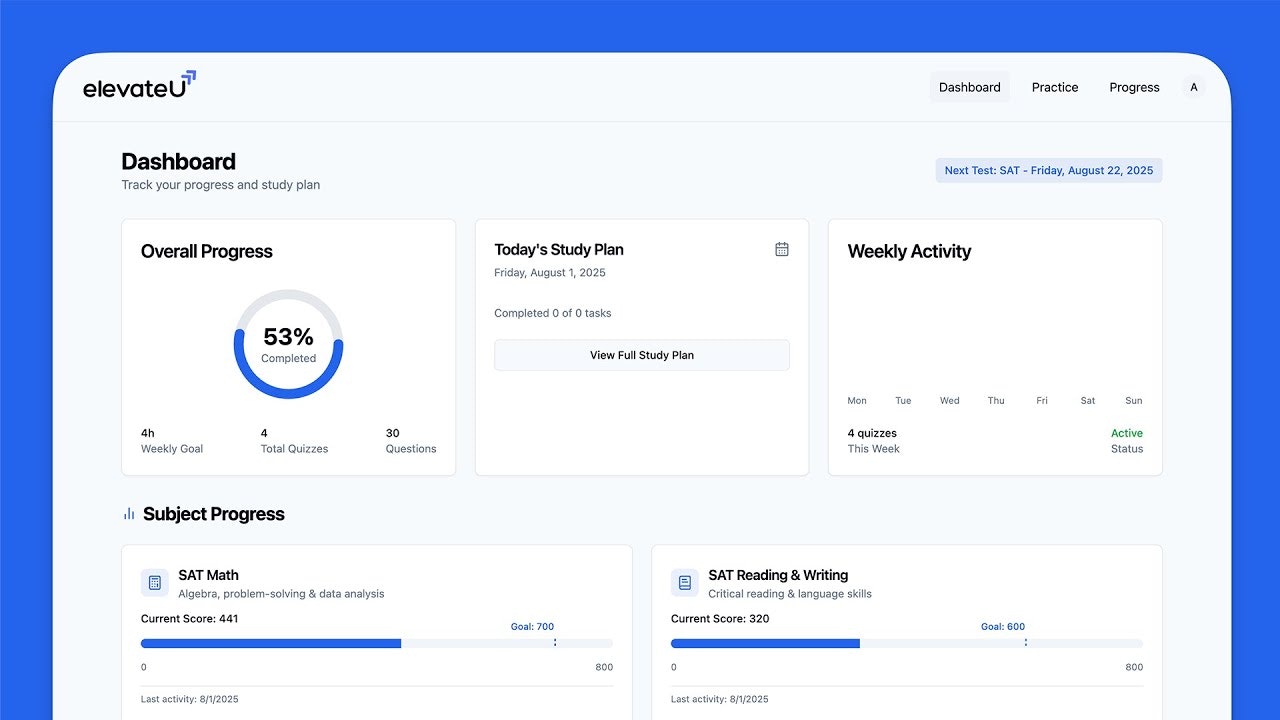
Task: Click the 53% completed progress ring
Action: click(288, 344)
